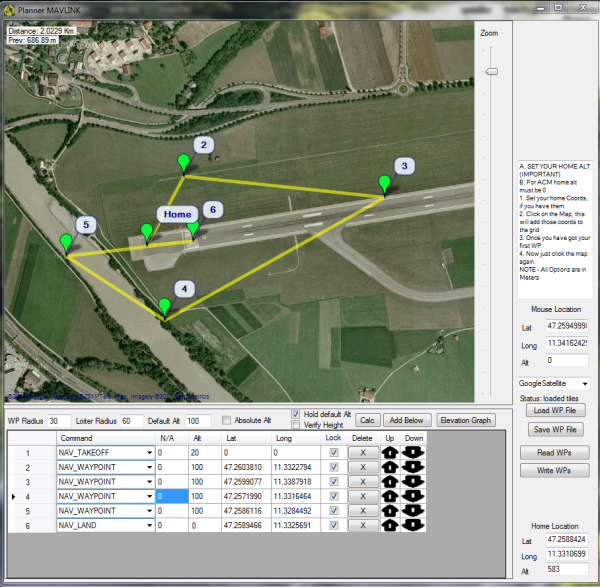
Task: Click Save WP File button
Action: pos(555,429)
